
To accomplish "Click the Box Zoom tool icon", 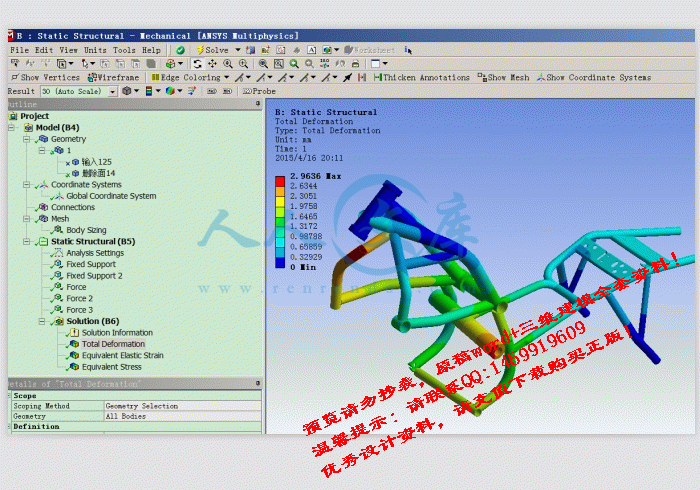I will coord(243,64).
